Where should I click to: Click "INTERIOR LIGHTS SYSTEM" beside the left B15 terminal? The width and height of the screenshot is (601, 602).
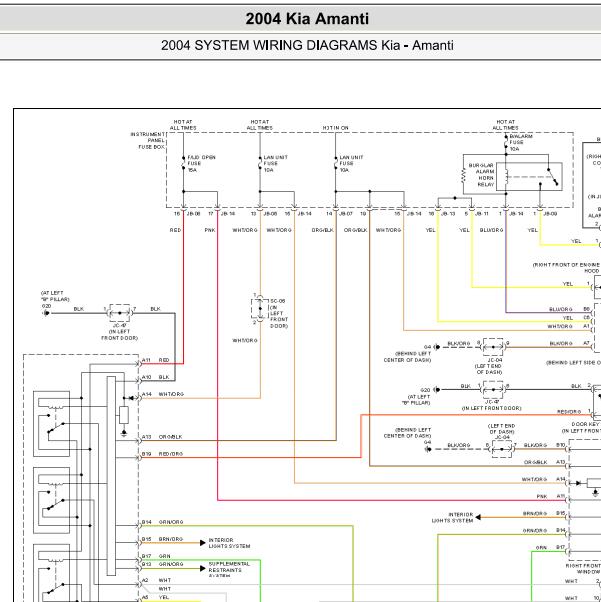[229, 543]
